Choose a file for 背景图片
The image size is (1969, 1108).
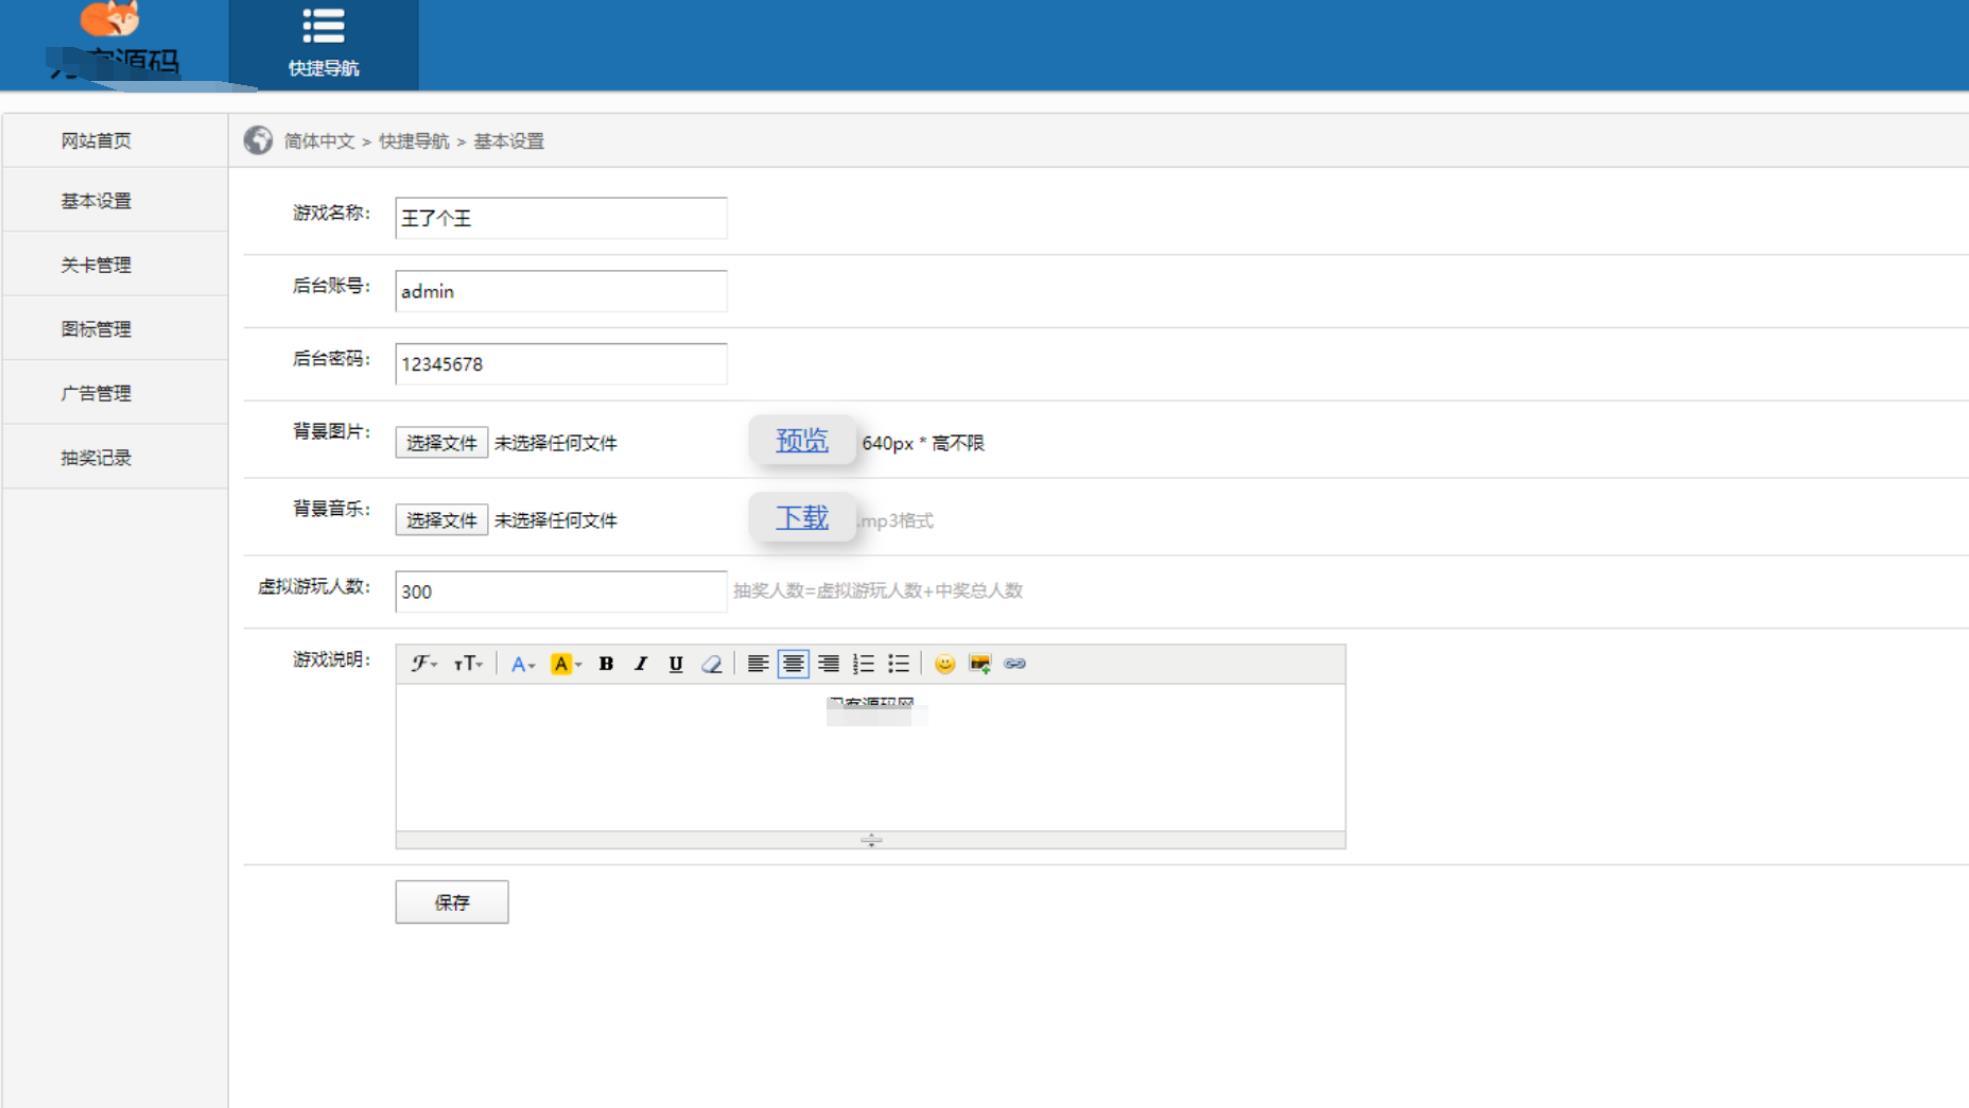(441, 442)
